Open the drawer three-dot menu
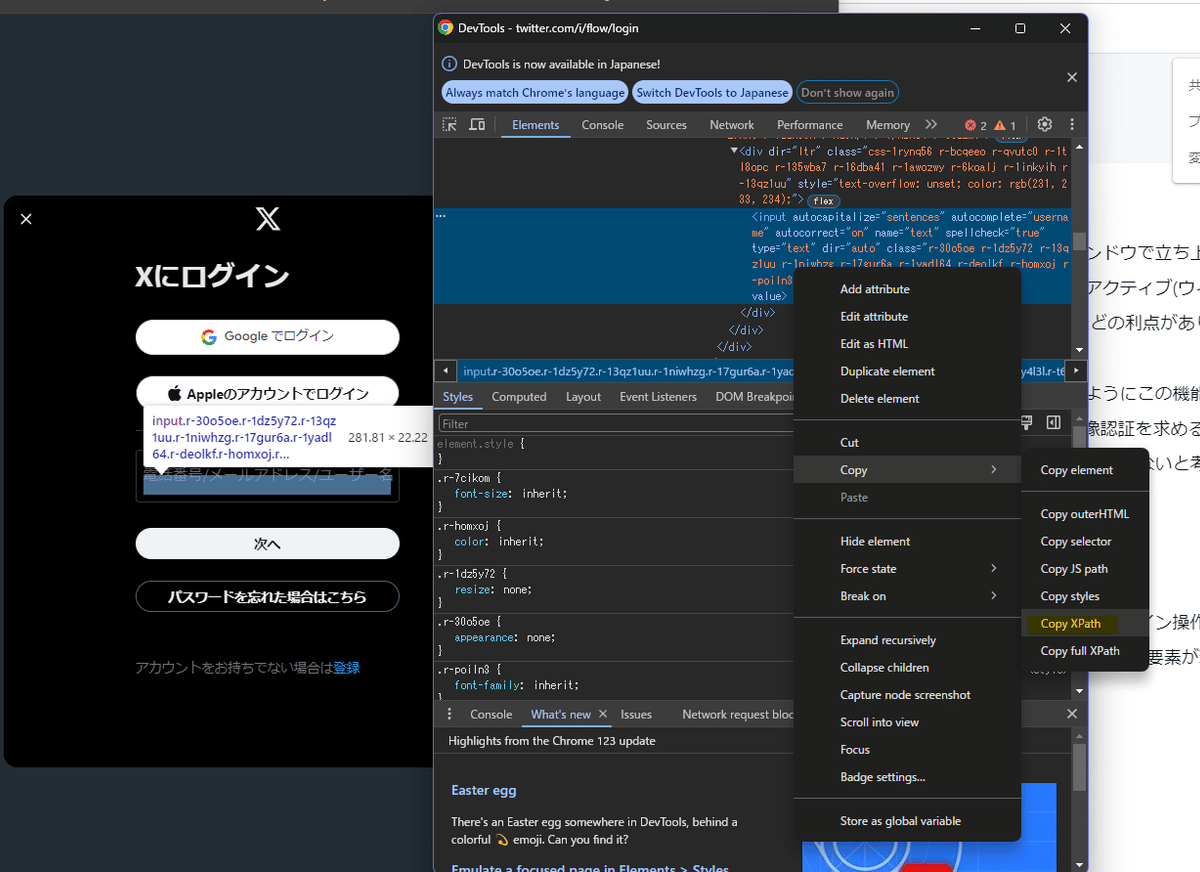Viewport: 1200px width, 872px height. [449, 714]
